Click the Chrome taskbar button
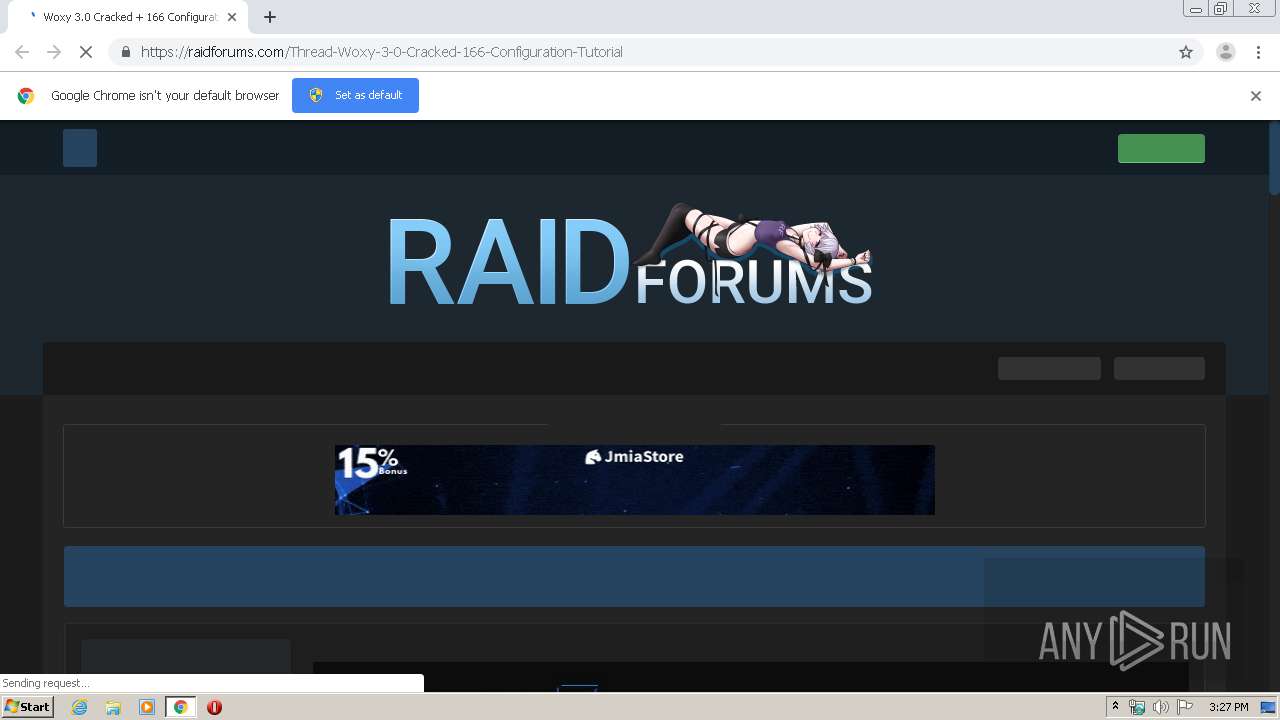Screen dimensions: 1280x720 tap(180, 707)
